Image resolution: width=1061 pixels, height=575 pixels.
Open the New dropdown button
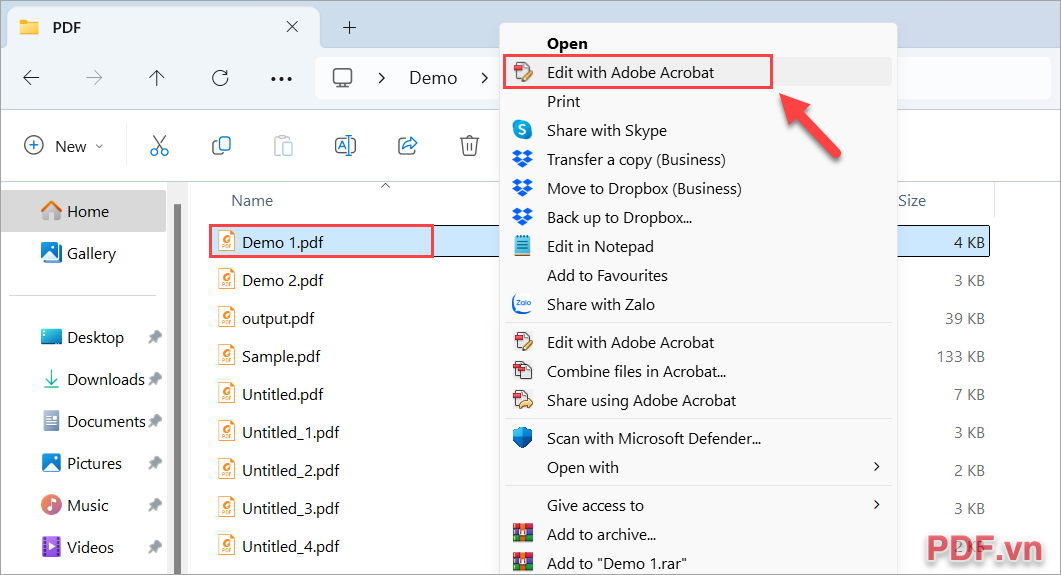coord(64,146)
